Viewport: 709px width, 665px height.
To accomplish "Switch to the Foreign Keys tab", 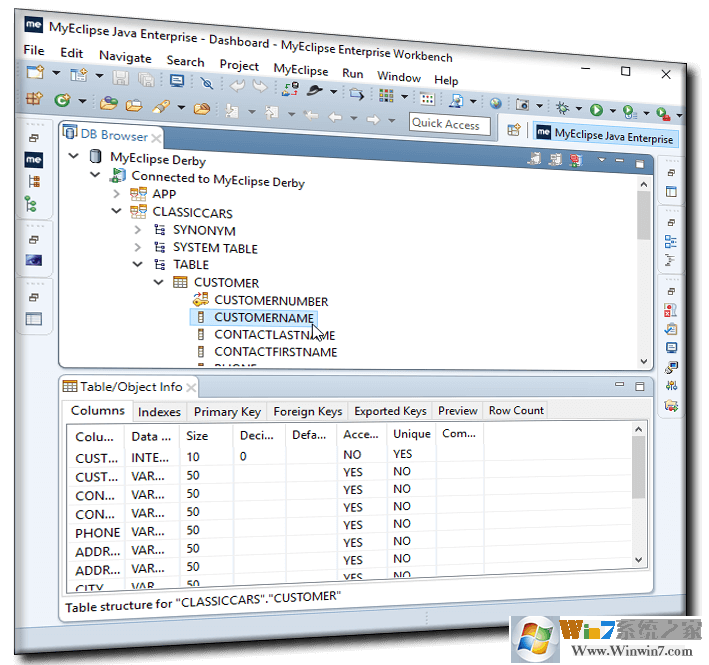I will [307, 411].
